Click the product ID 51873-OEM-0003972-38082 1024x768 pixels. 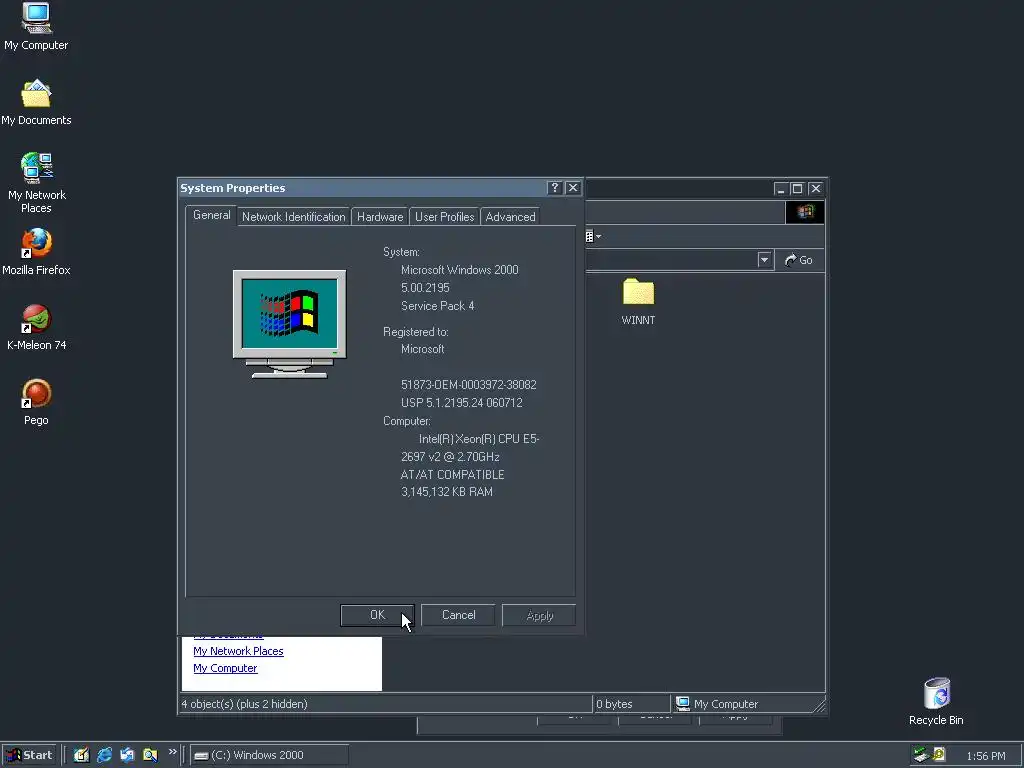click(x=469, y=385)
